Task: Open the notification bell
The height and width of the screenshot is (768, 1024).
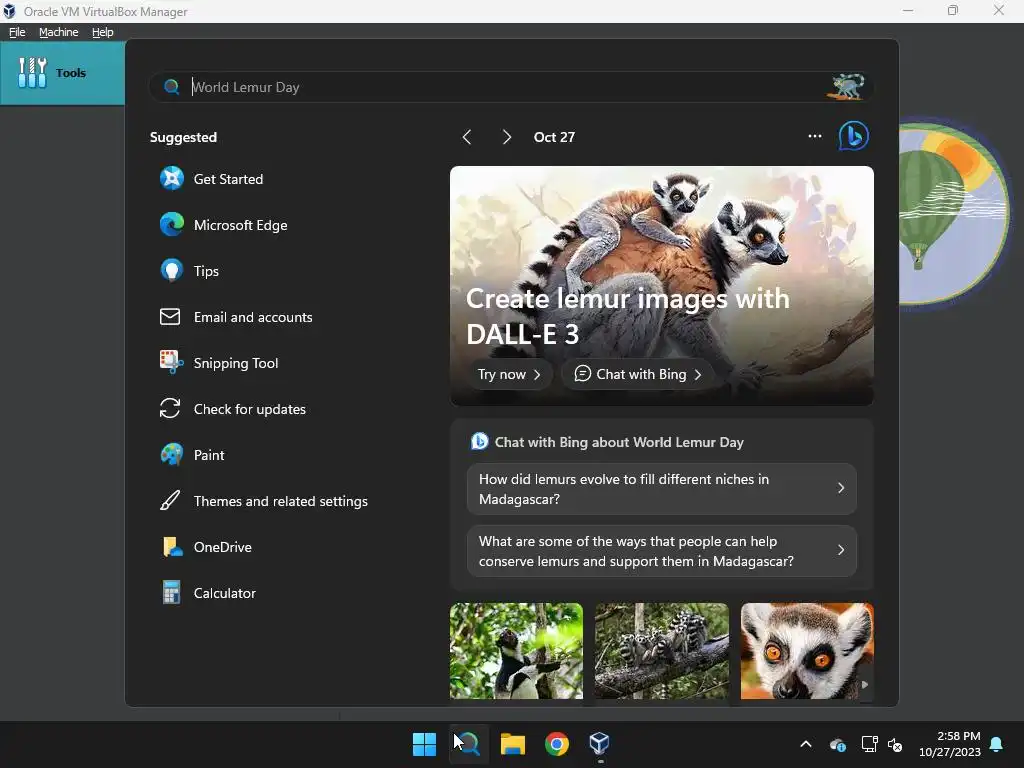Action: tap(997, 744)
